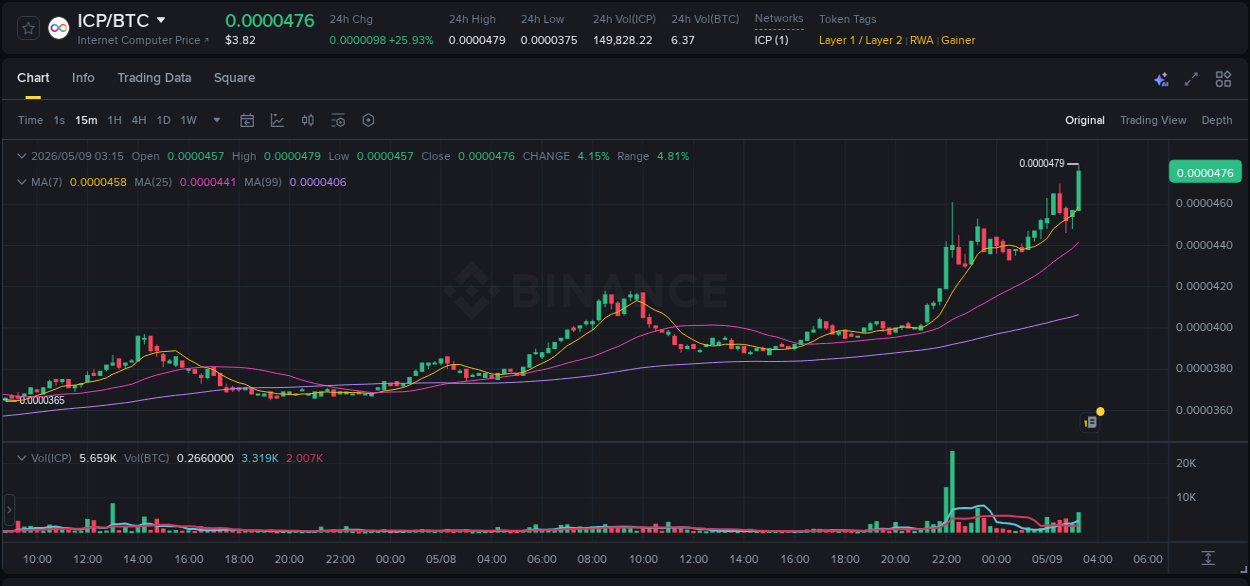Open the hexagon chart settings icon
1250x586 pixels.
tap(368, 120)
